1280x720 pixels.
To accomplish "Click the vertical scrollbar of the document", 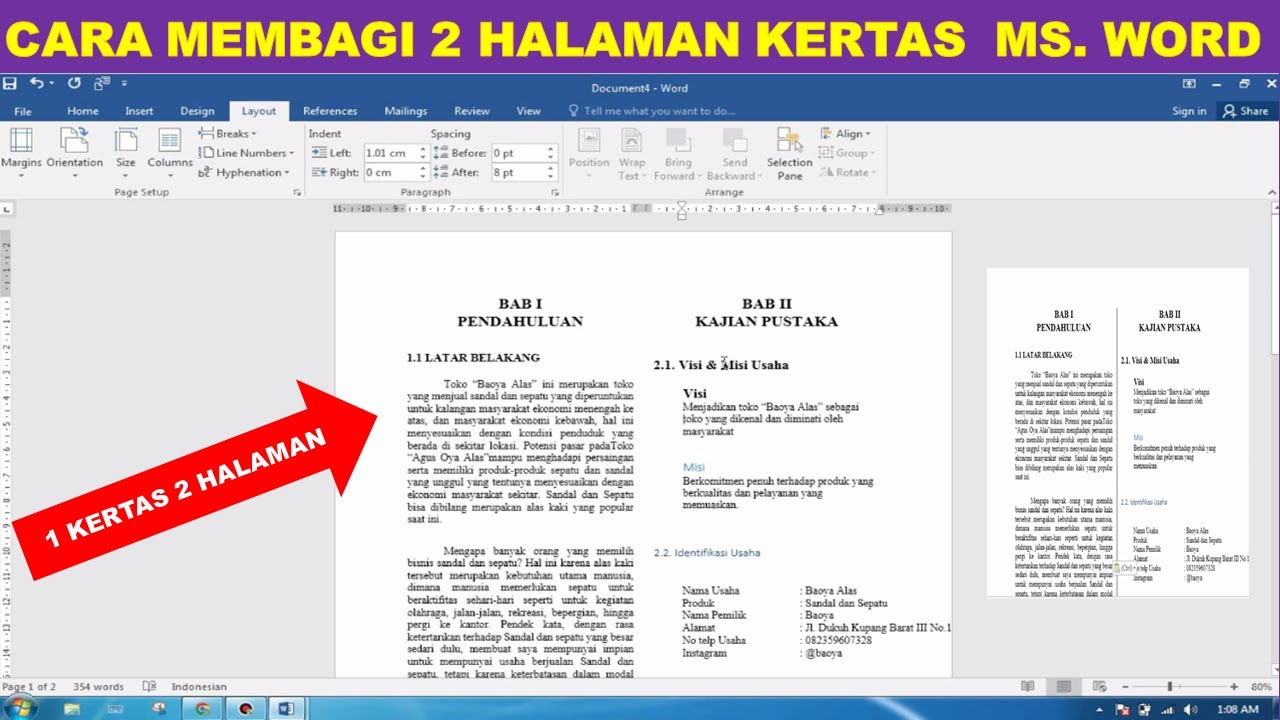I will [1273, 440].
